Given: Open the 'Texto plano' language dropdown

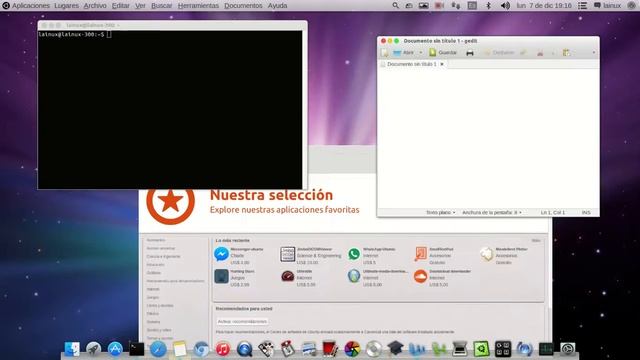Looking at the screenshot, I should tap(440, 212).
